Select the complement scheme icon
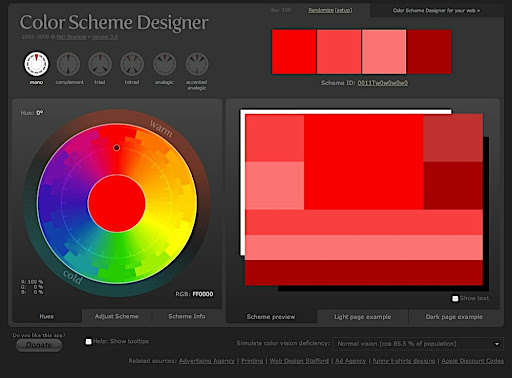This screenshot has height=378, width=512. pos(68,64)
